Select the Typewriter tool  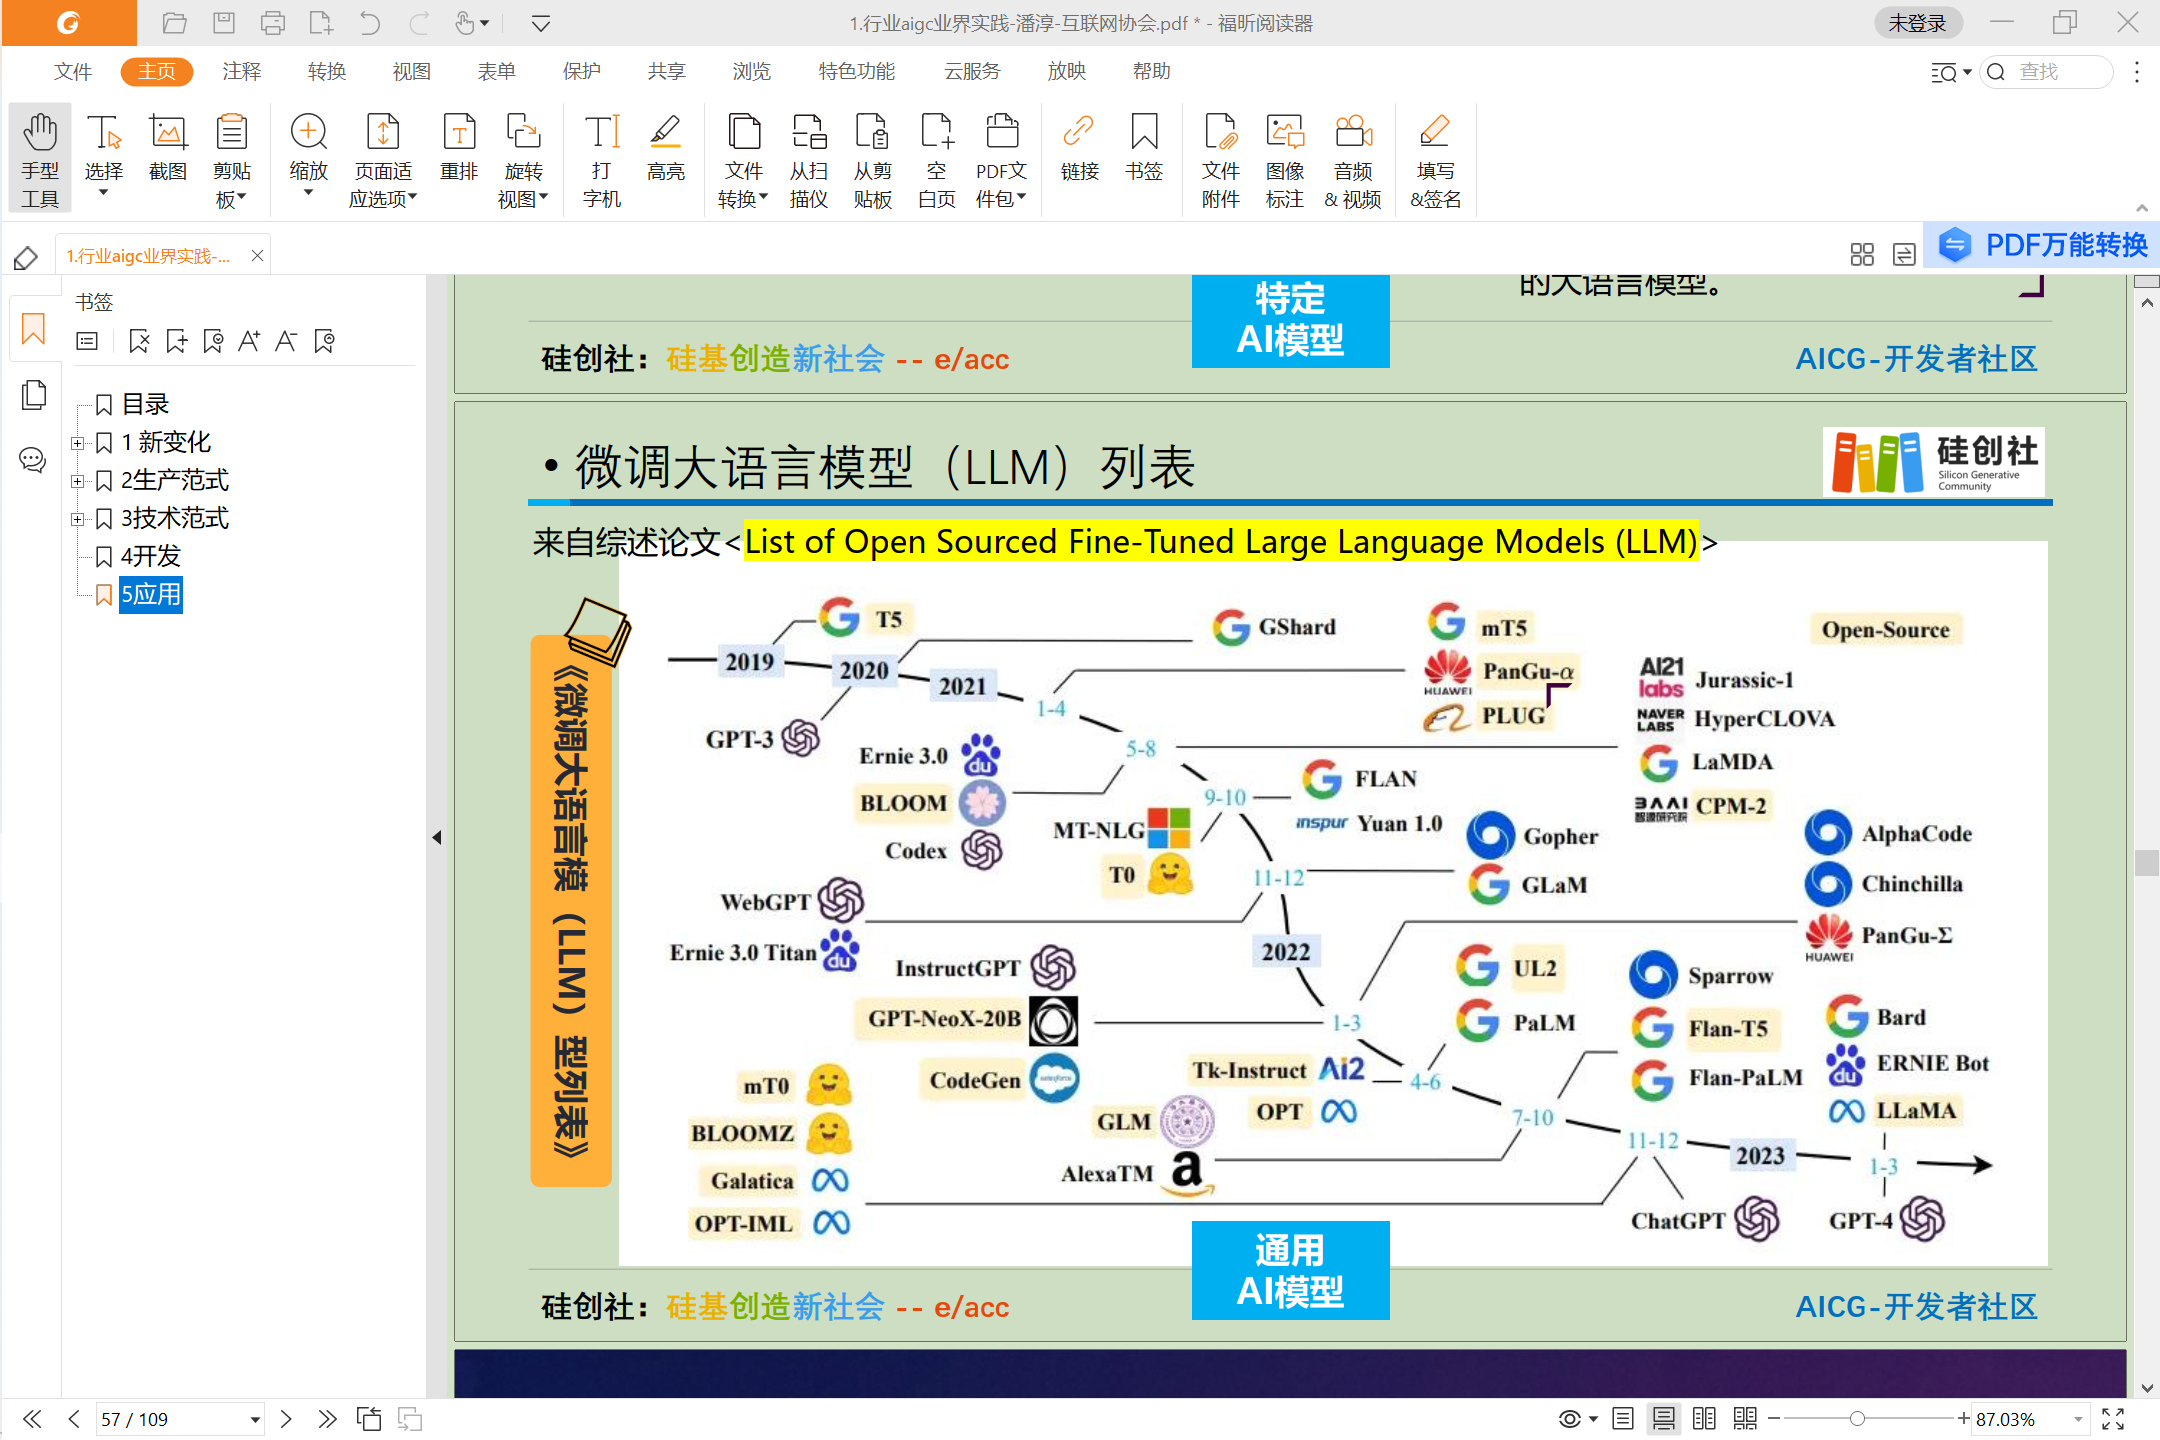602,158
